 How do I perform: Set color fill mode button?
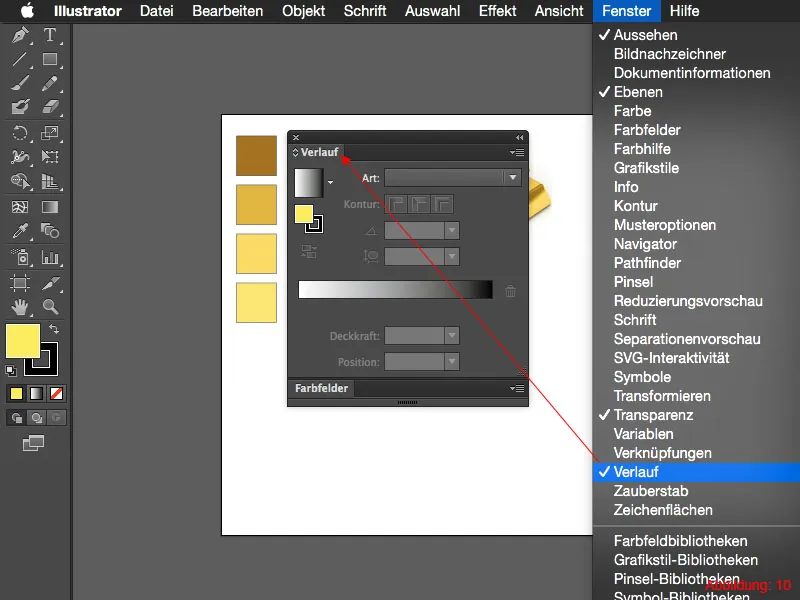tap(16, 393)
